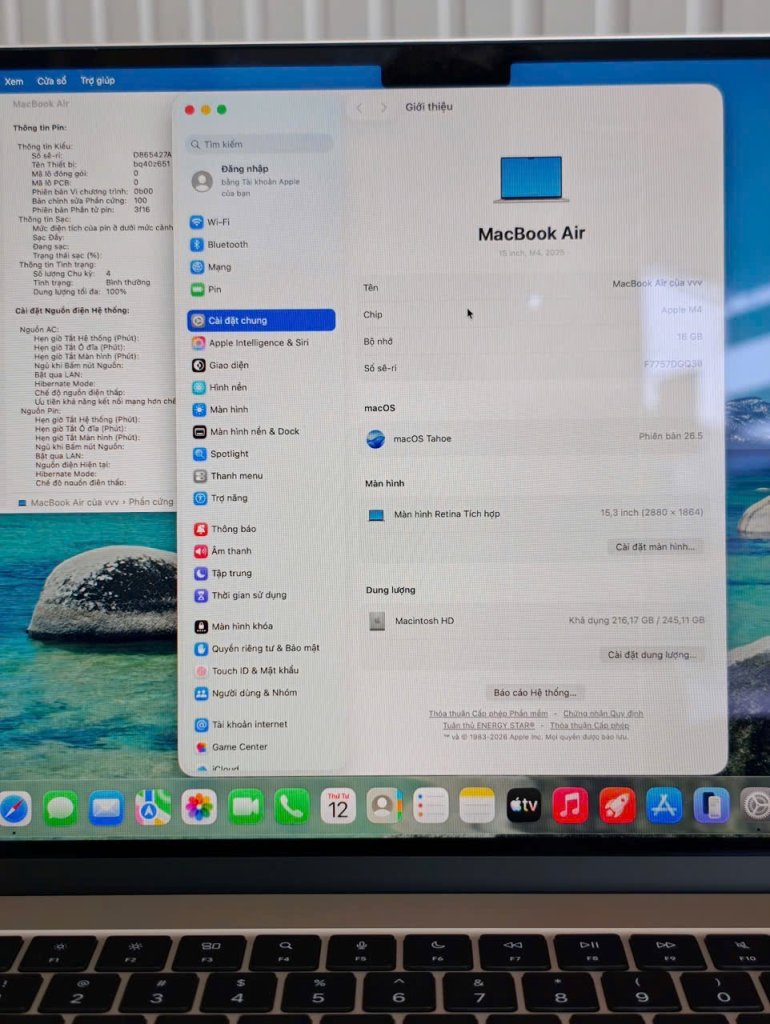This screenshot has height=1024, width=770.
Task: Click the macOS Tahoe version row
Action: pyautogui.click(x=534, y=438)
